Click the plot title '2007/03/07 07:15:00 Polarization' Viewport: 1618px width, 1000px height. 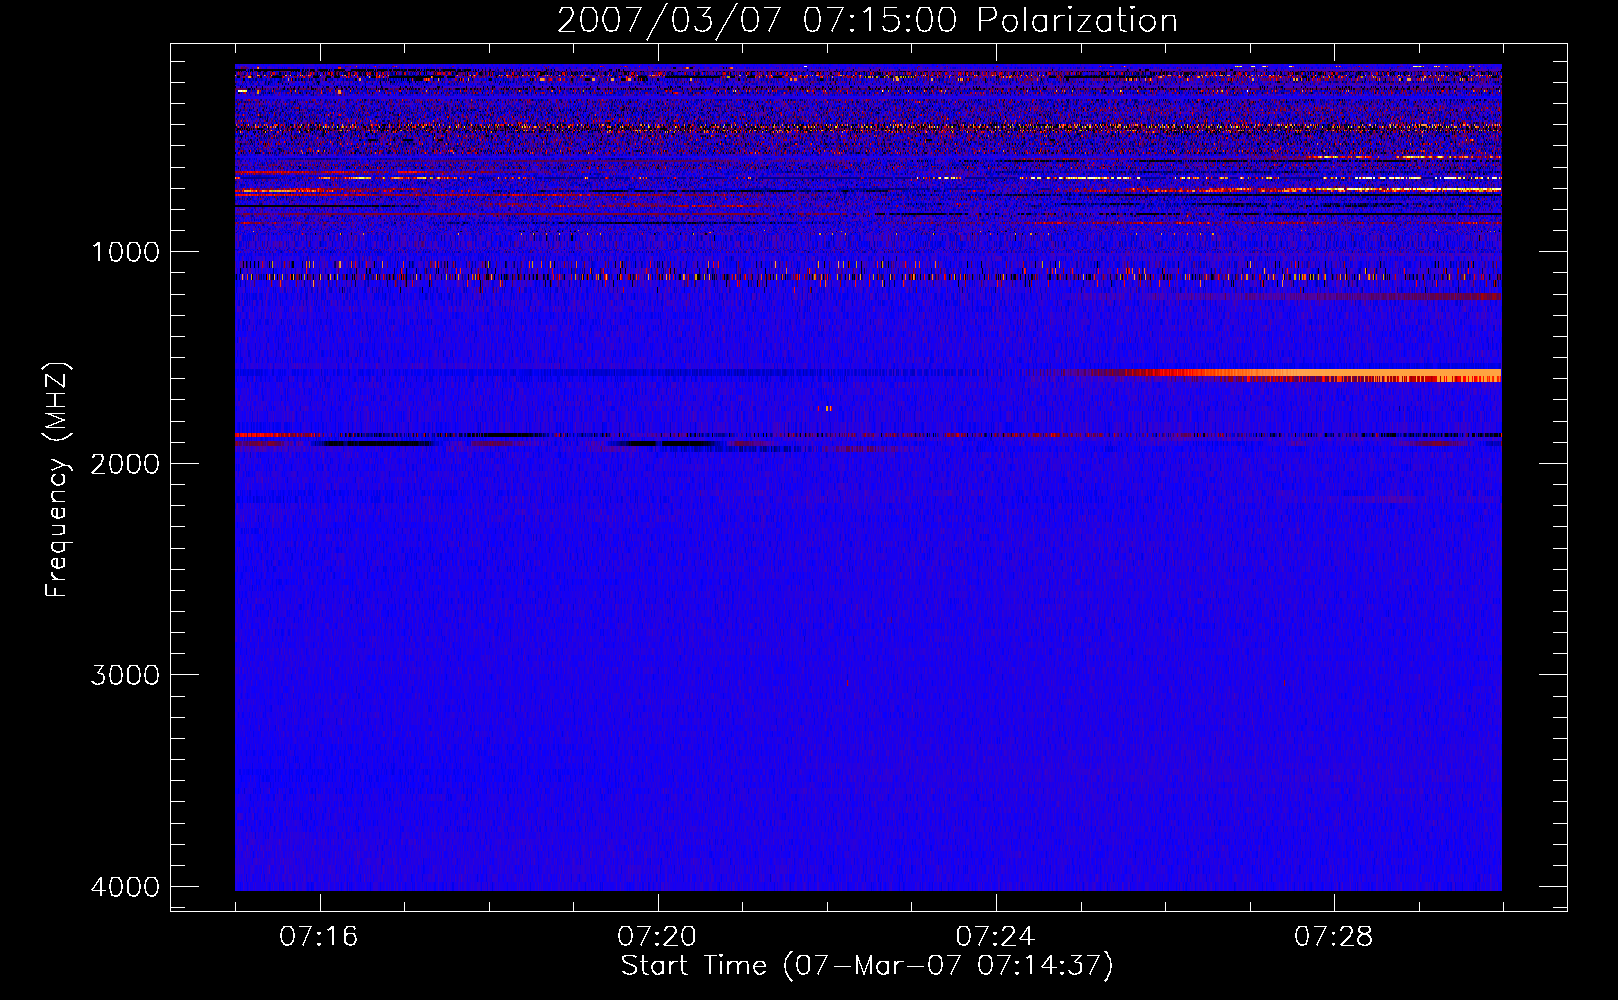867,20
